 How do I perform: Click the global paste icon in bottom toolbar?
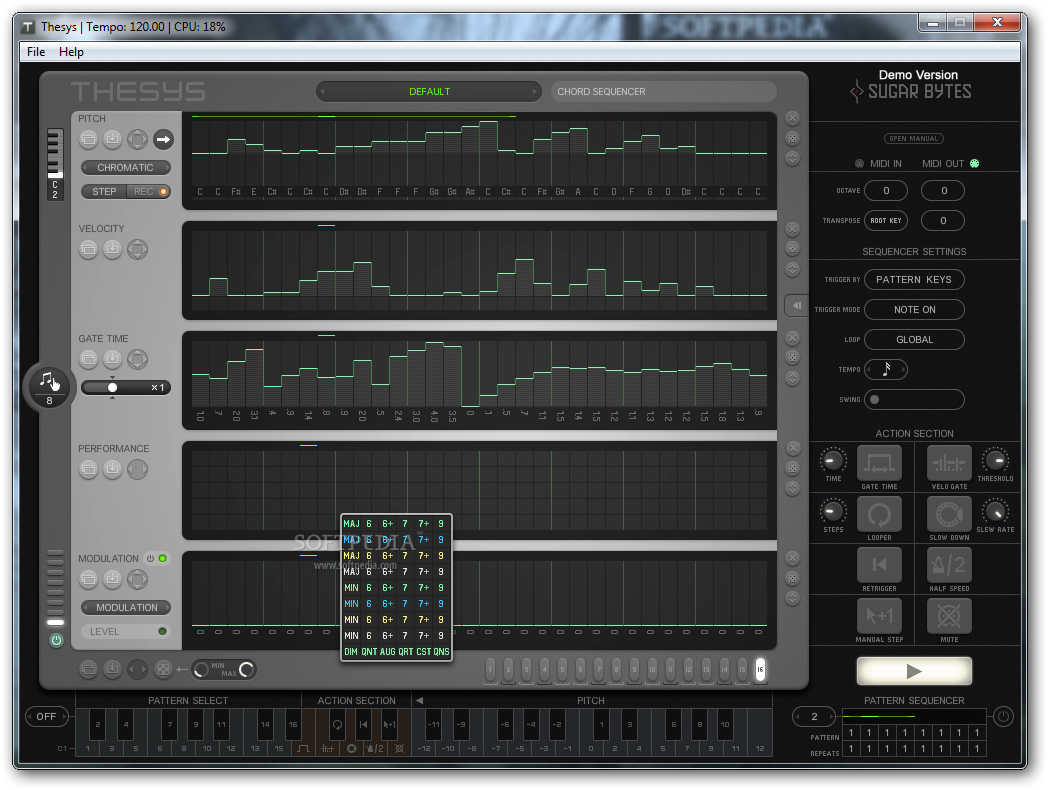pos(112,669)
